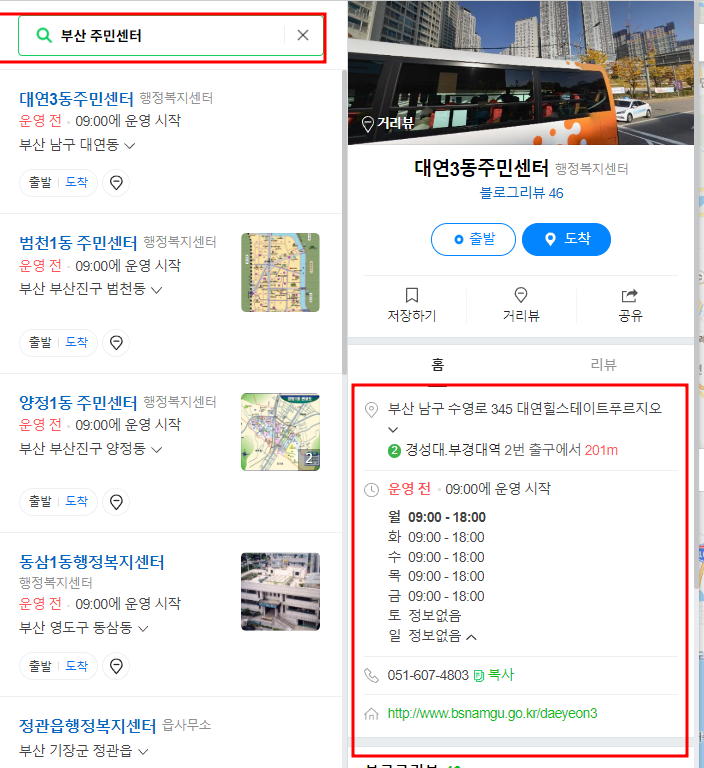Click the phone icon beside 051-607-4803

[x=371, y=676]
